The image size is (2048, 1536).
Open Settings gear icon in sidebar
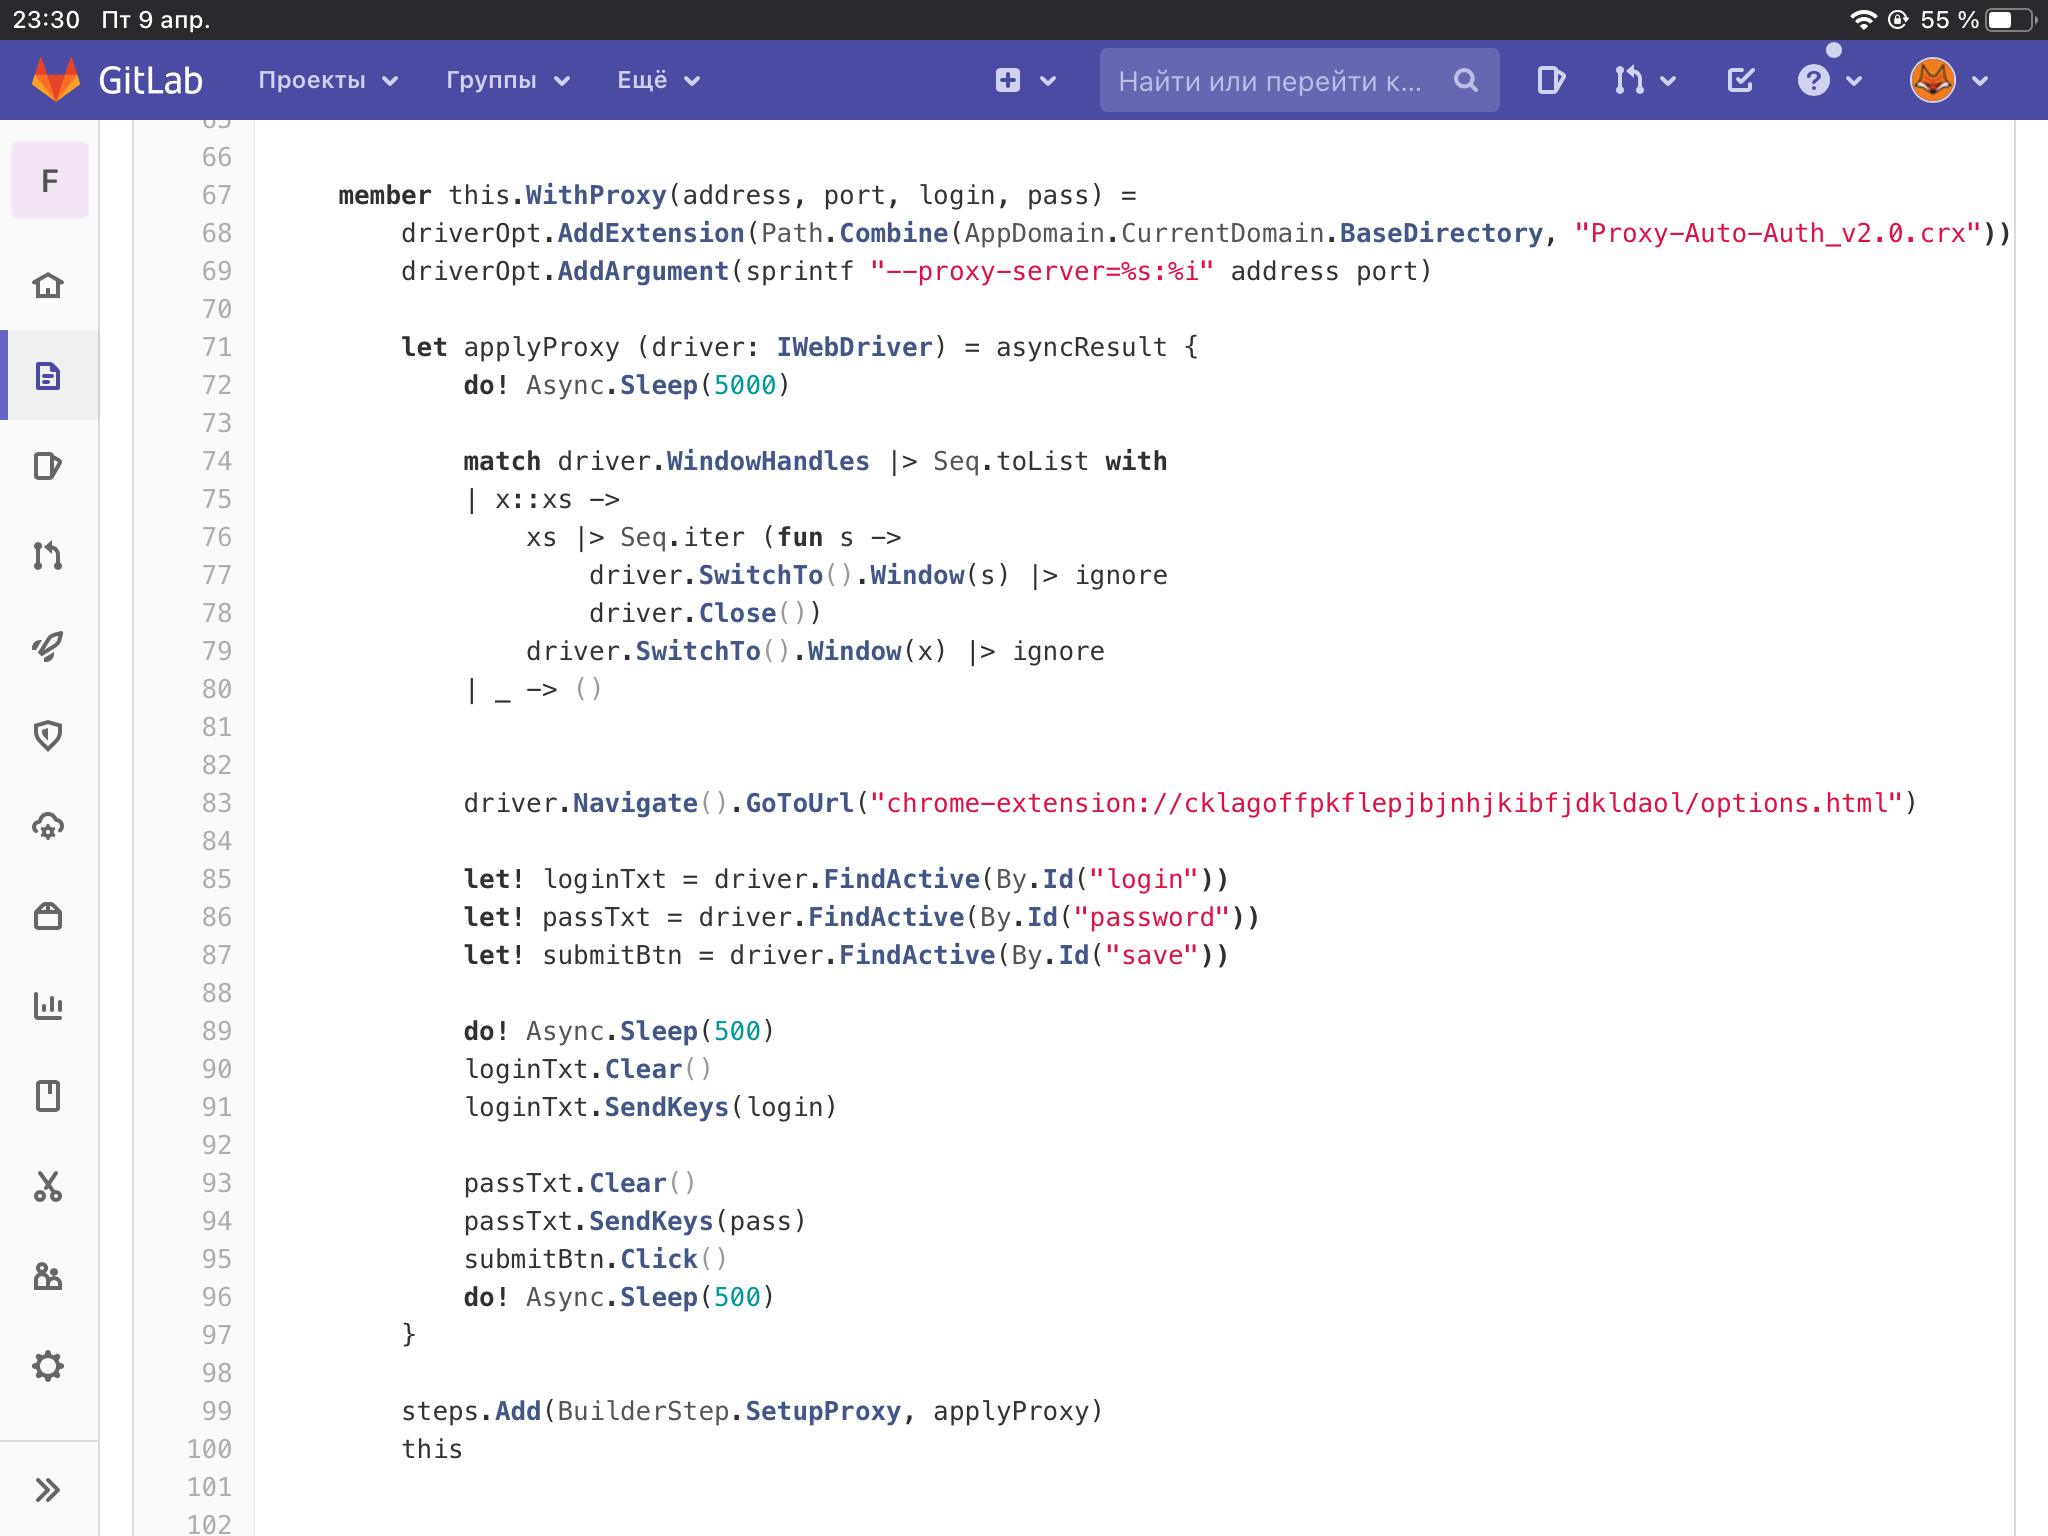48,1366
